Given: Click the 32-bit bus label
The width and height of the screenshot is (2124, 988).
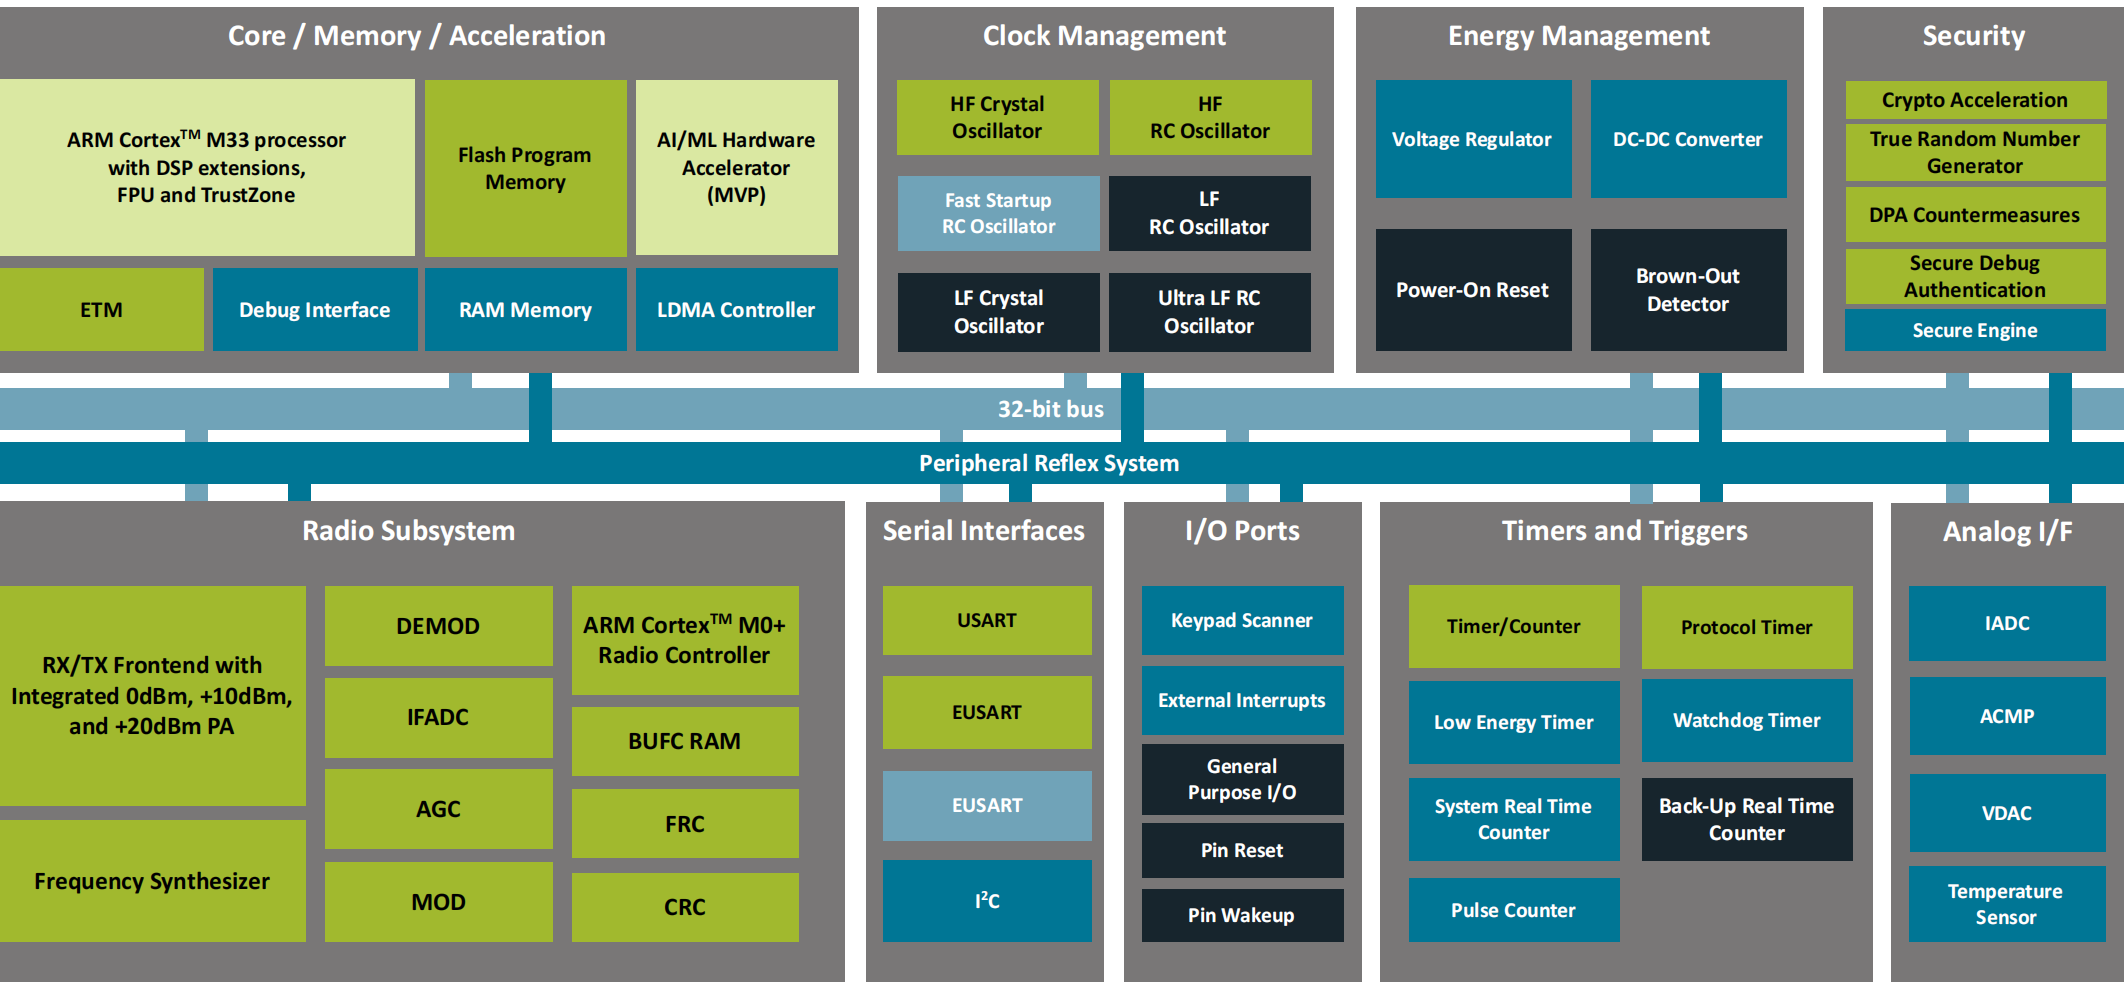Looking at the screenshot, I should (1051, 409).
